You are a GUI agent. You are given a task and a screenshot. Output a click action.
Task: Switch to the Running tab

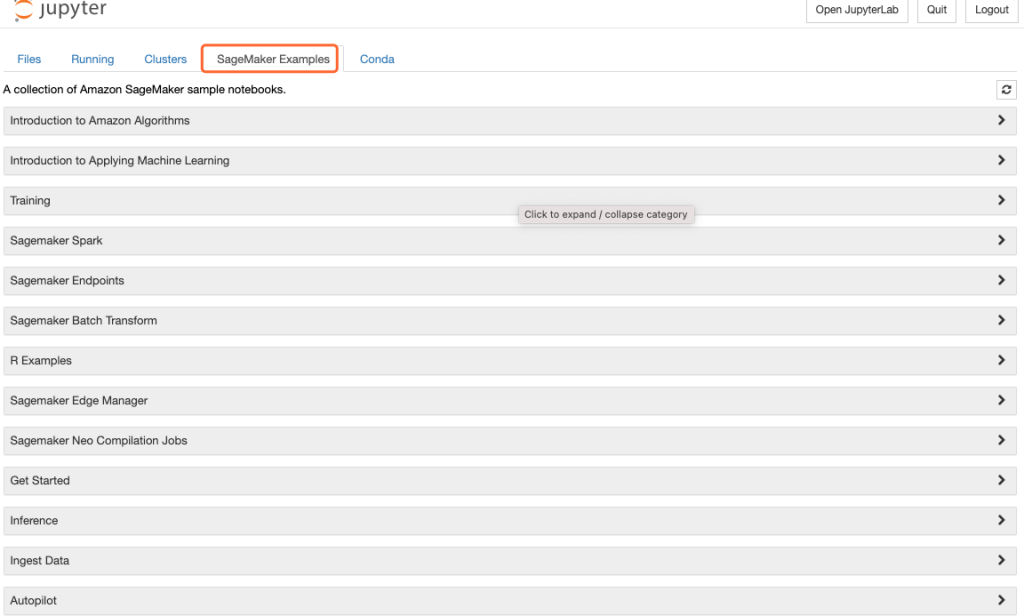(x=92, y=59)
